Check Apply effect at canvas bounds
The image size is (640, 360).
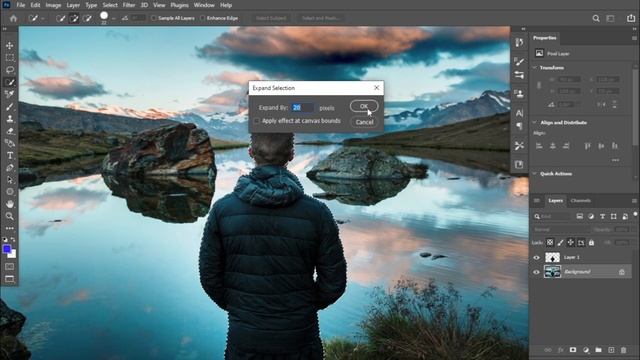point(257,121)
